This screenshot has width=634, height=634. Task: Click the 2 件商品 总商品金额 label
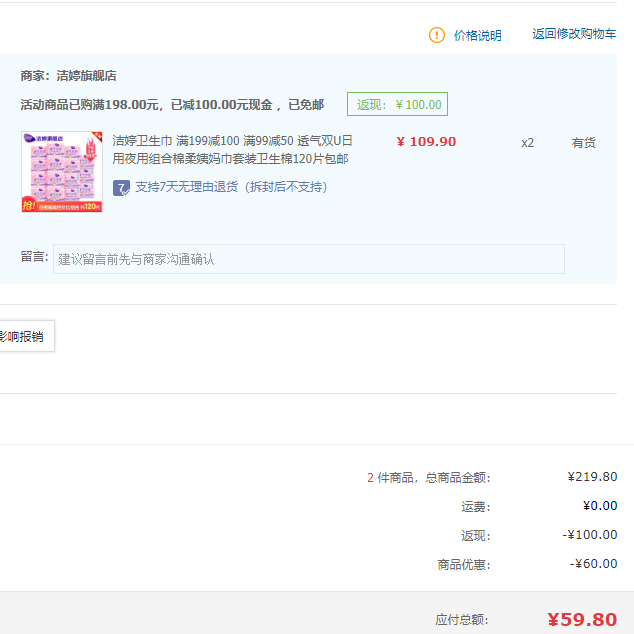point(429,478)
